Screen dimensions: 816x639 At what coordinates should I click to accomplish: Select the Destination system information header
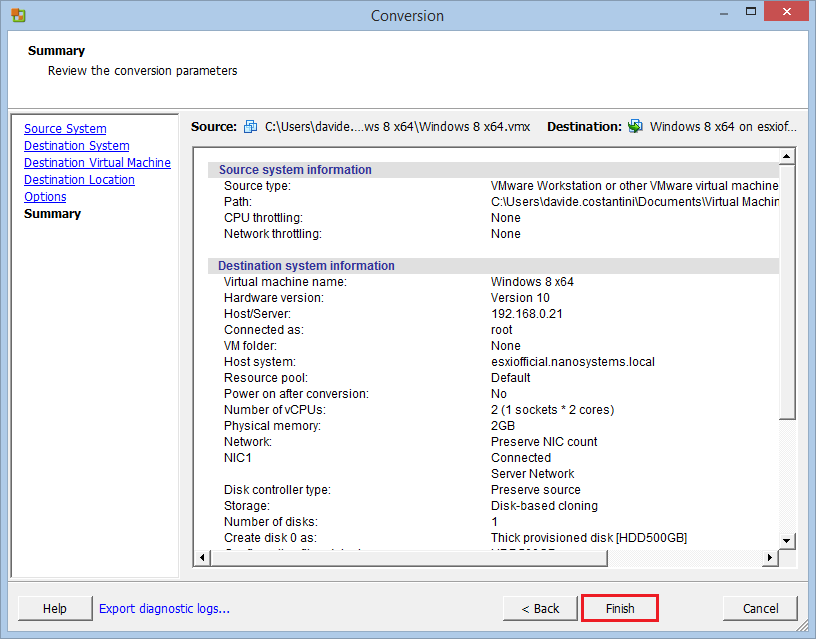(306, 265)
